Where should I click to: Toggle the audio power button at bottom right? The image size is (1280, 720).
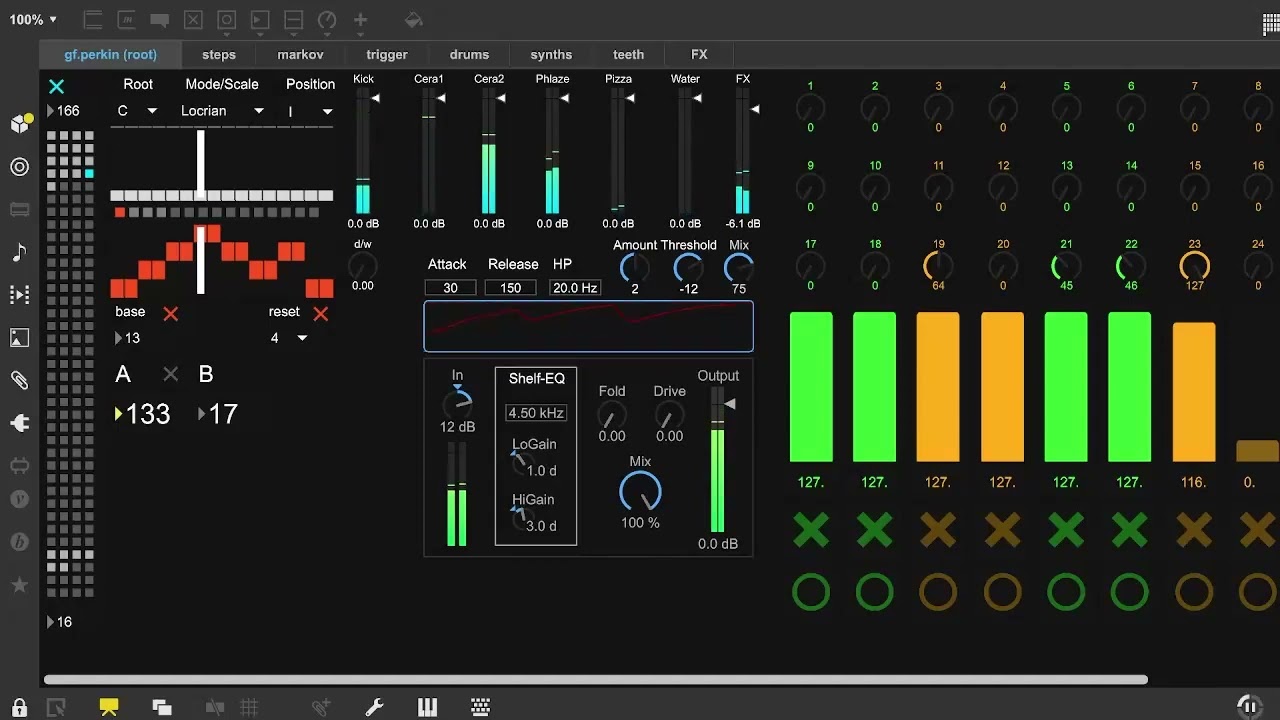point(1249,706)
